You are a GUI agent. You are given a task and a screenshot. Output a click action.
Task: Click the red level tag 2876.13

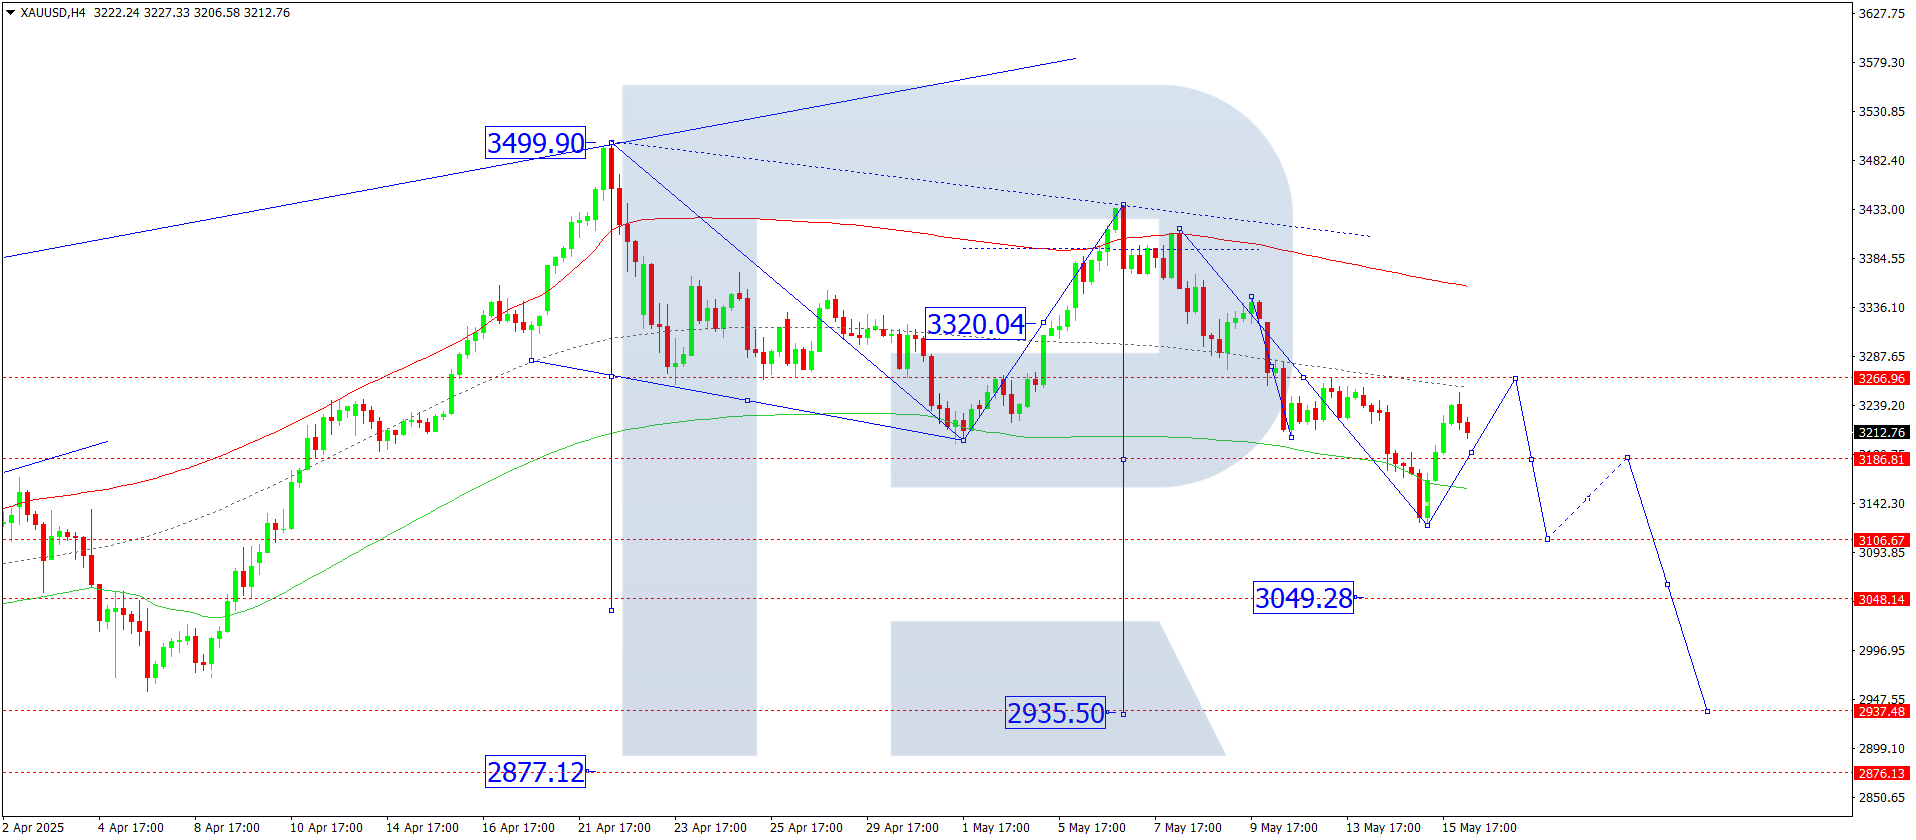coord(1881,774)
